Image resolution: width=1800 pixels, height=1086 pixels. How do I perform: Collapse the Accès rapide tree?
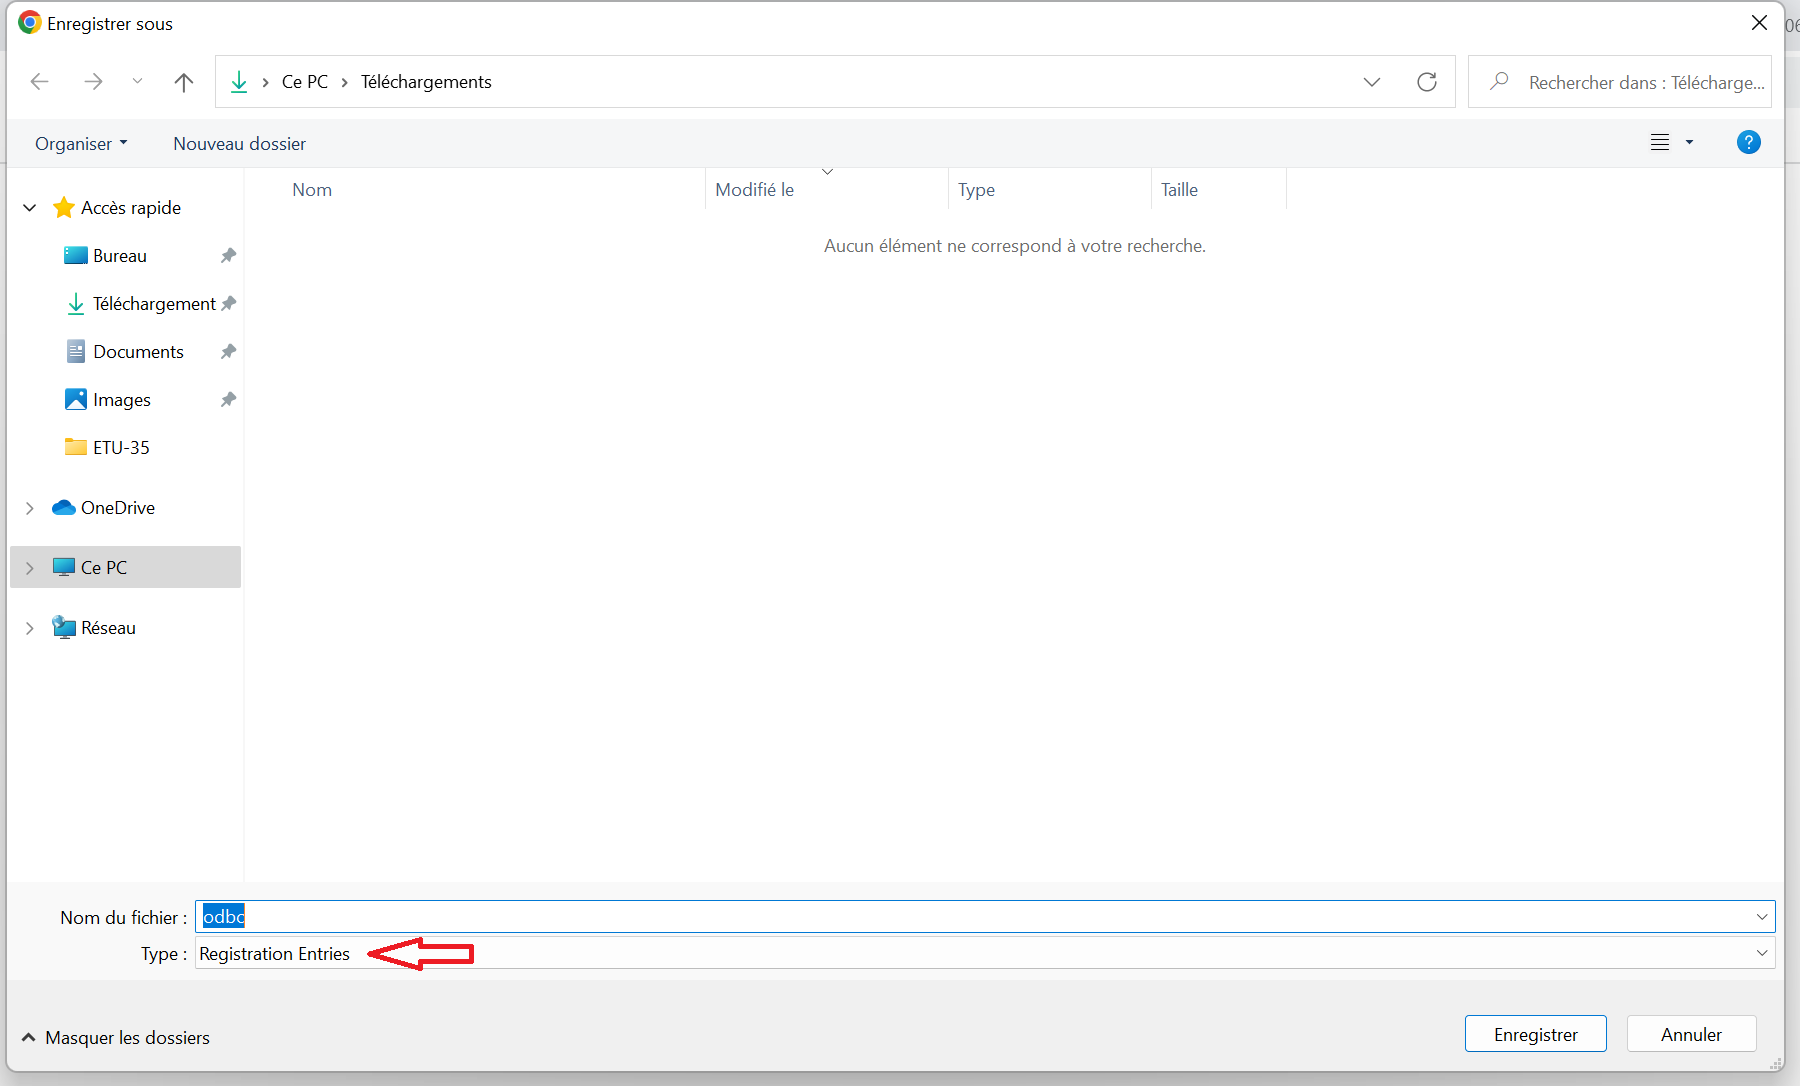click(x=30, y=208)
